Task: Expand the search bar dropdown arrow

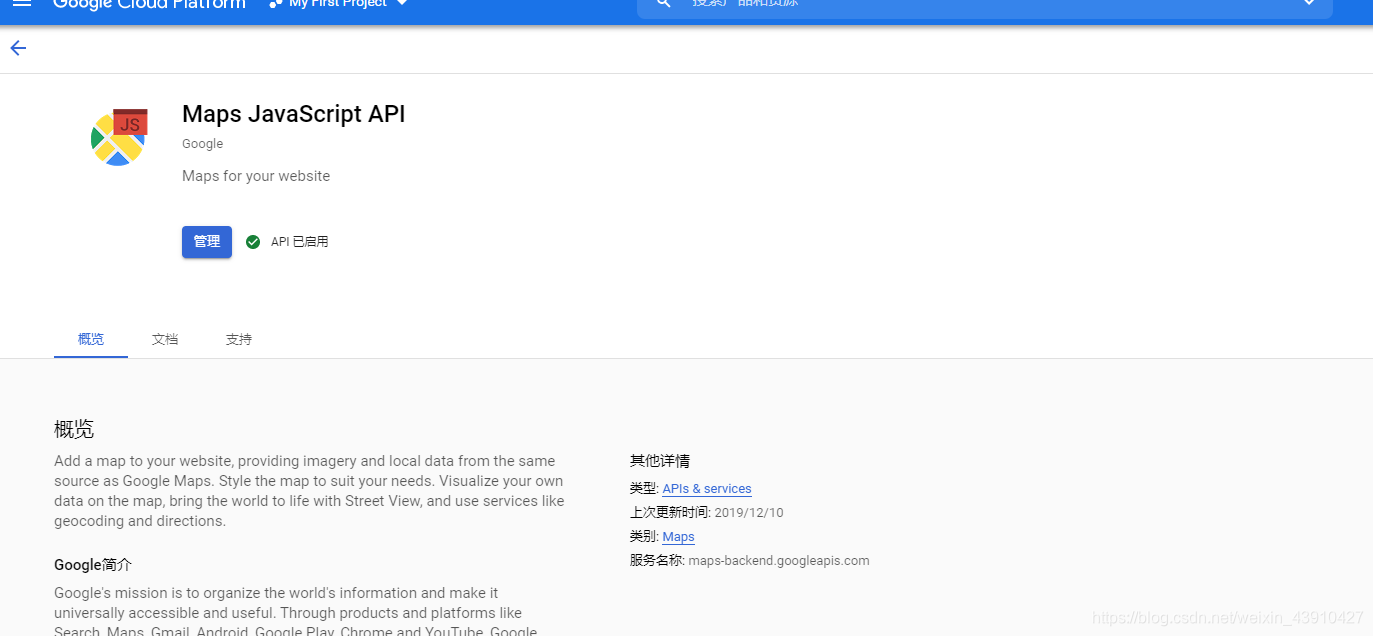Action: [x=1309, y=4]
